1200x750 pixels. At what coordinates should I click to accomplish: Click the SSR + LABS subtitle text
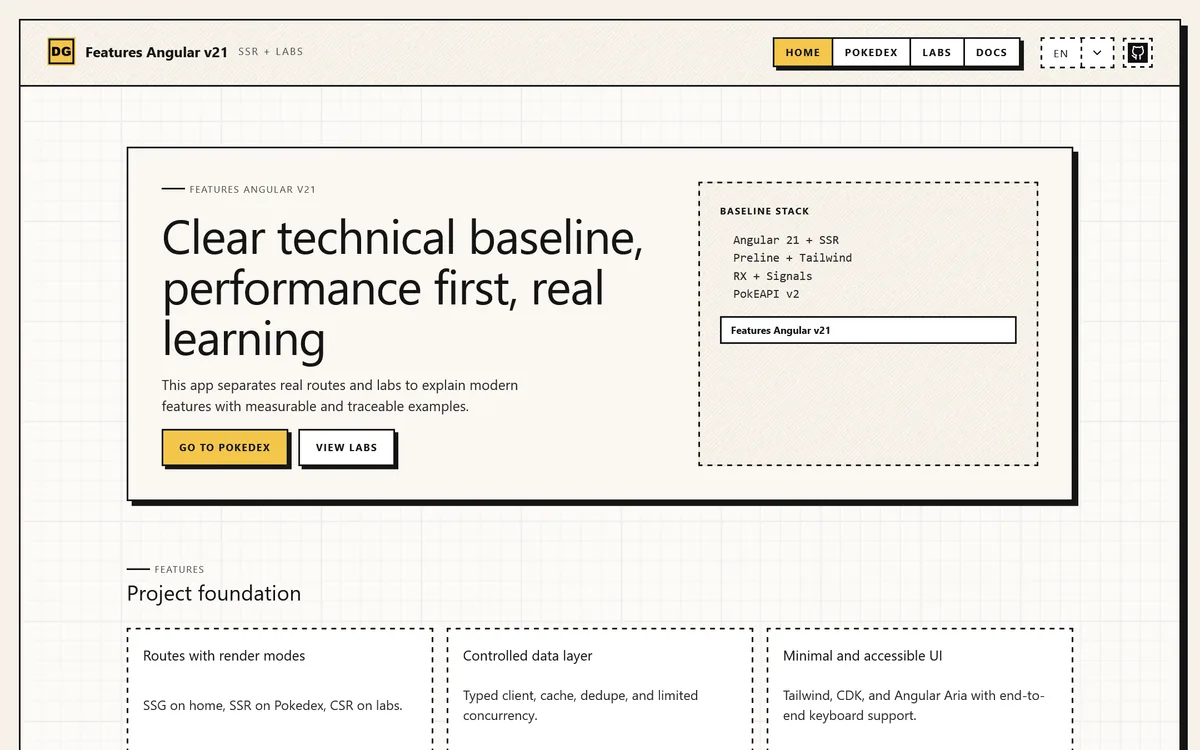pos(271,52)
